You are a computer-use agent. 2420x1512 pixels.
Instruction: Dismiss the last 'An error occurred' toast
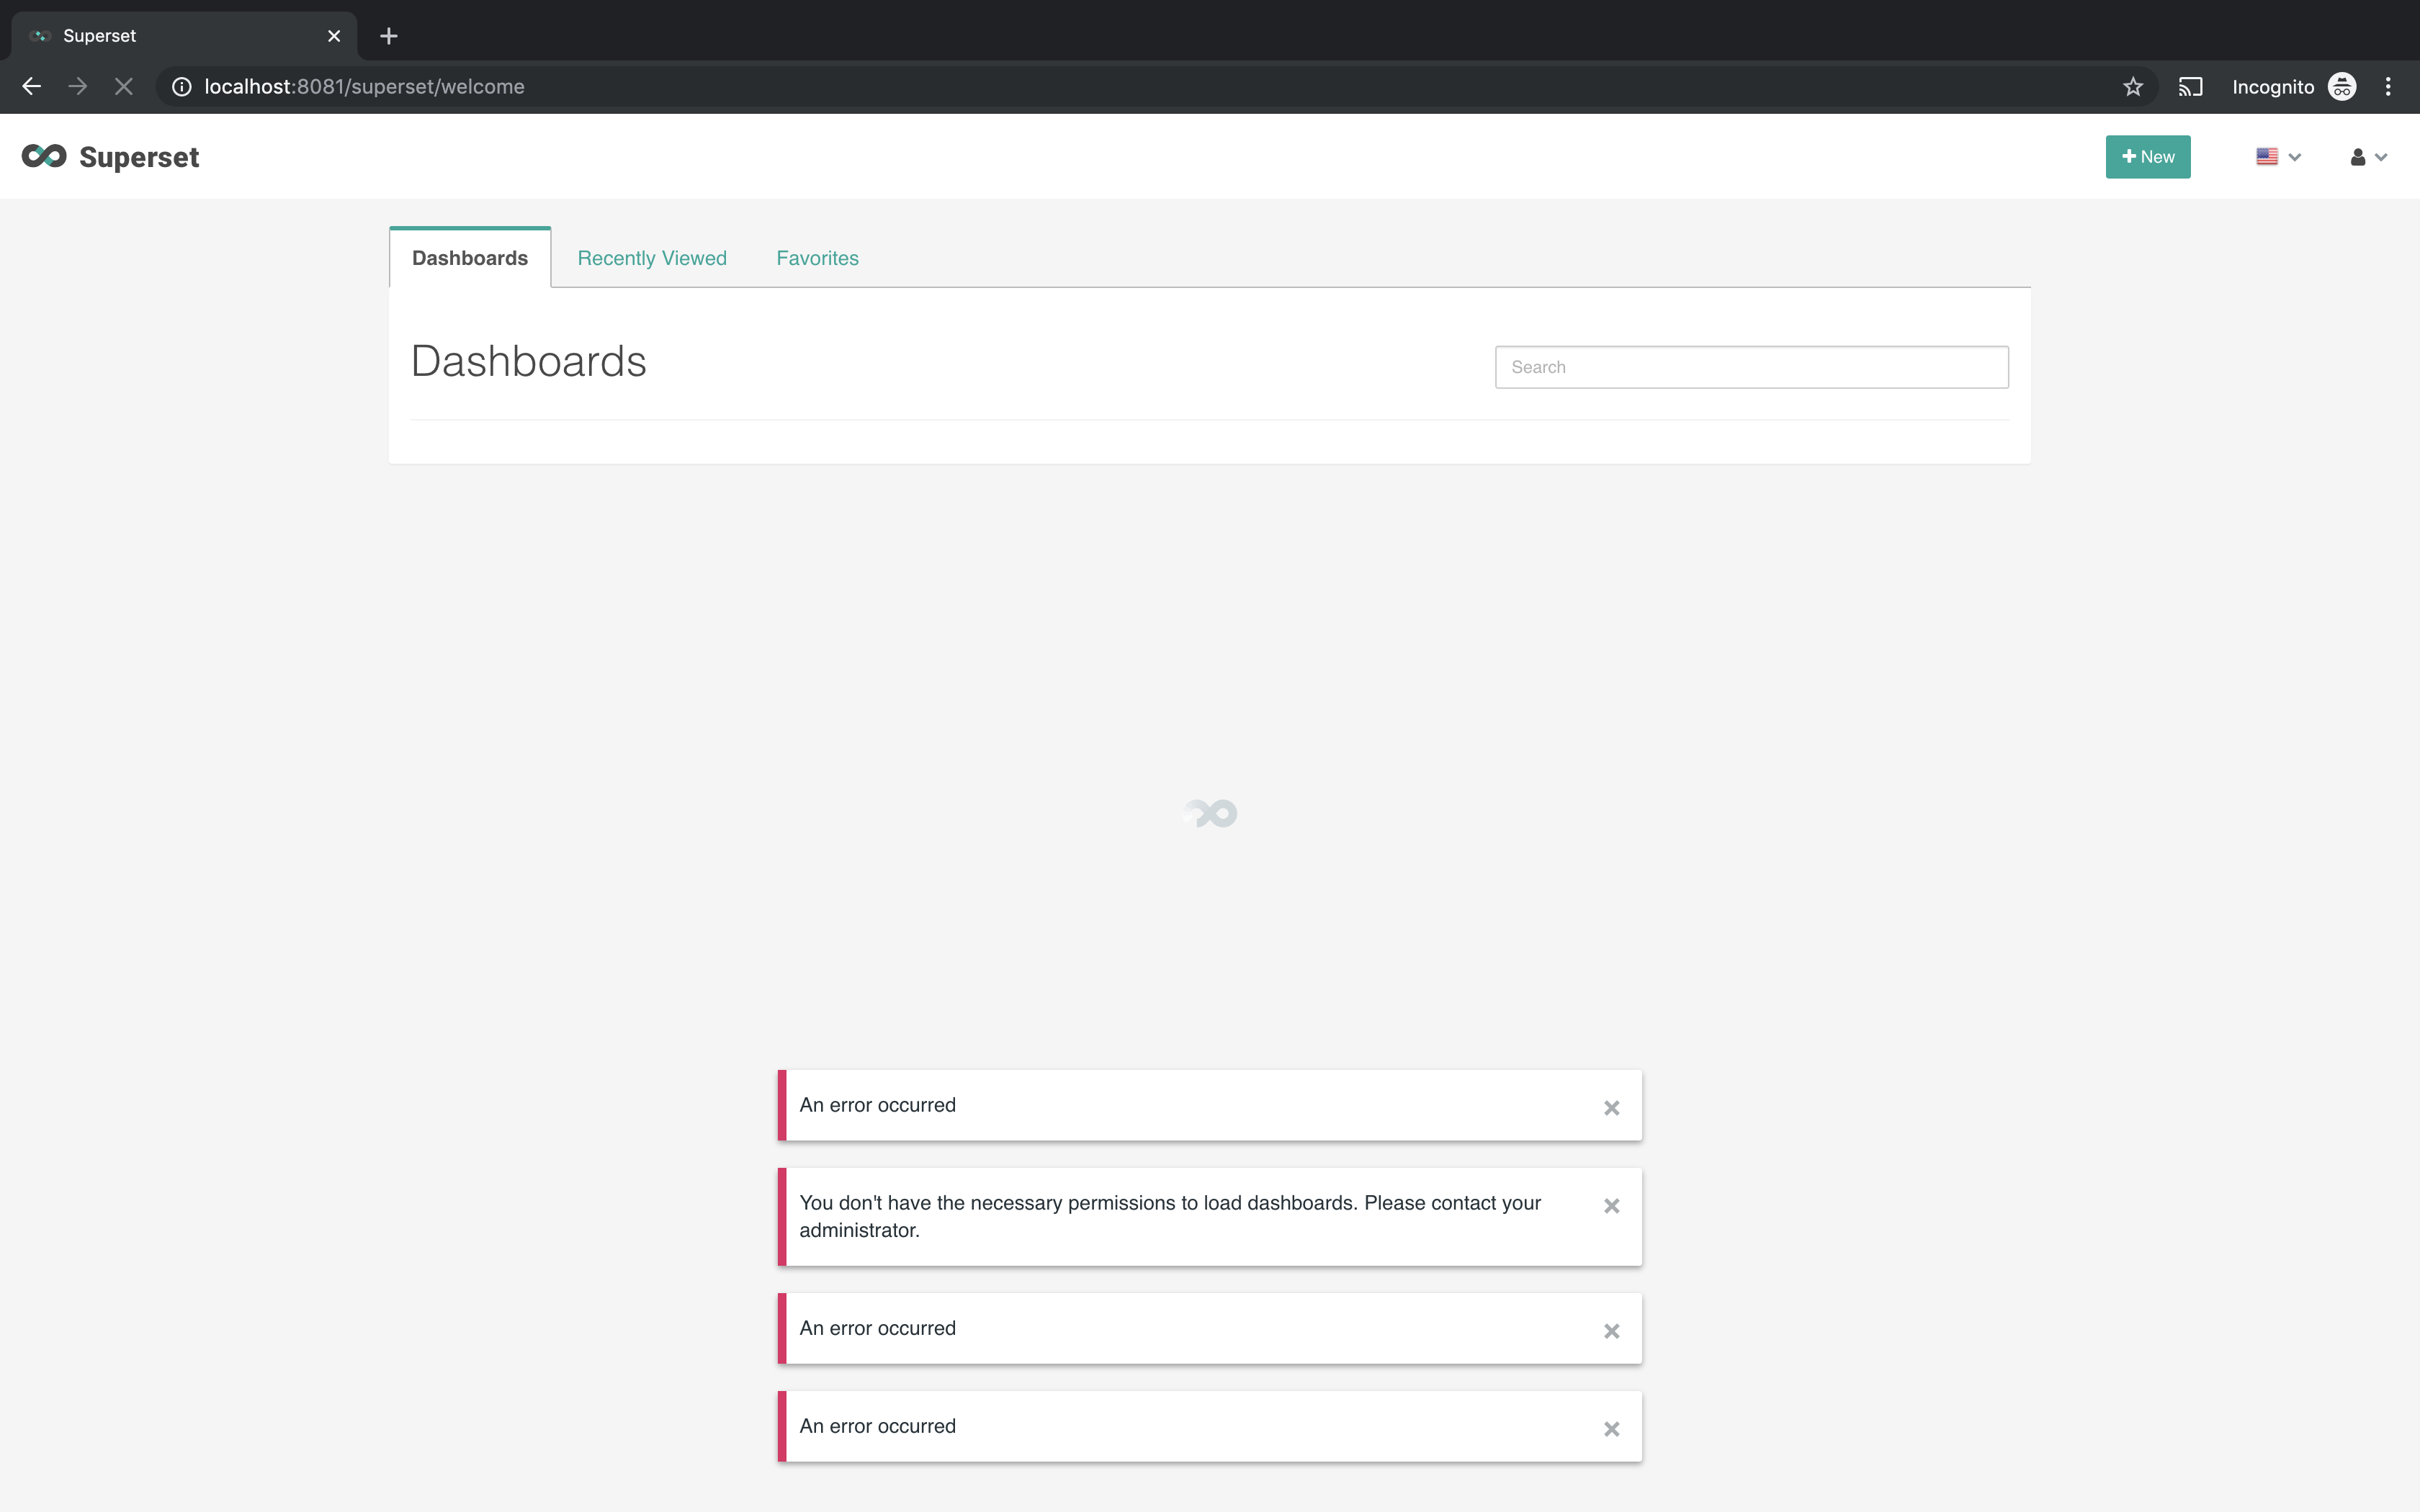coord(1611,1429)
